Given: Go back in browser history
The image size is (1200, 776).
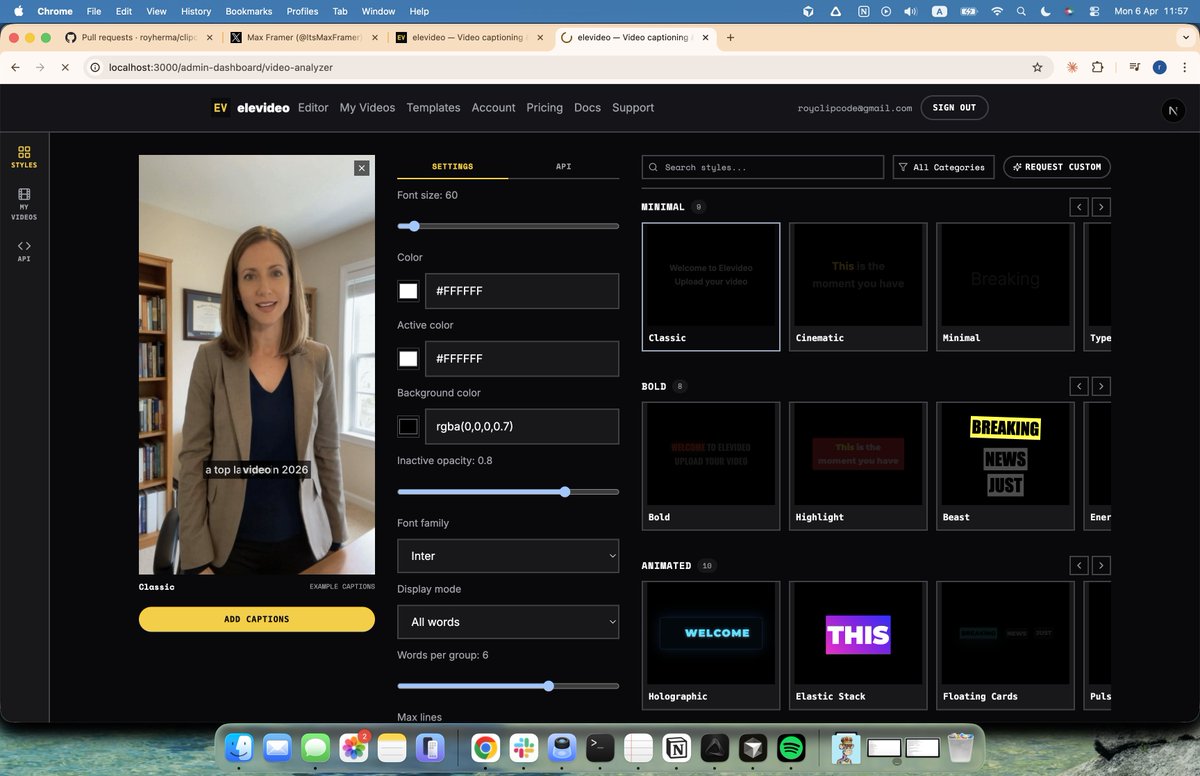Looking at the screenshot, I should (16, 67).
